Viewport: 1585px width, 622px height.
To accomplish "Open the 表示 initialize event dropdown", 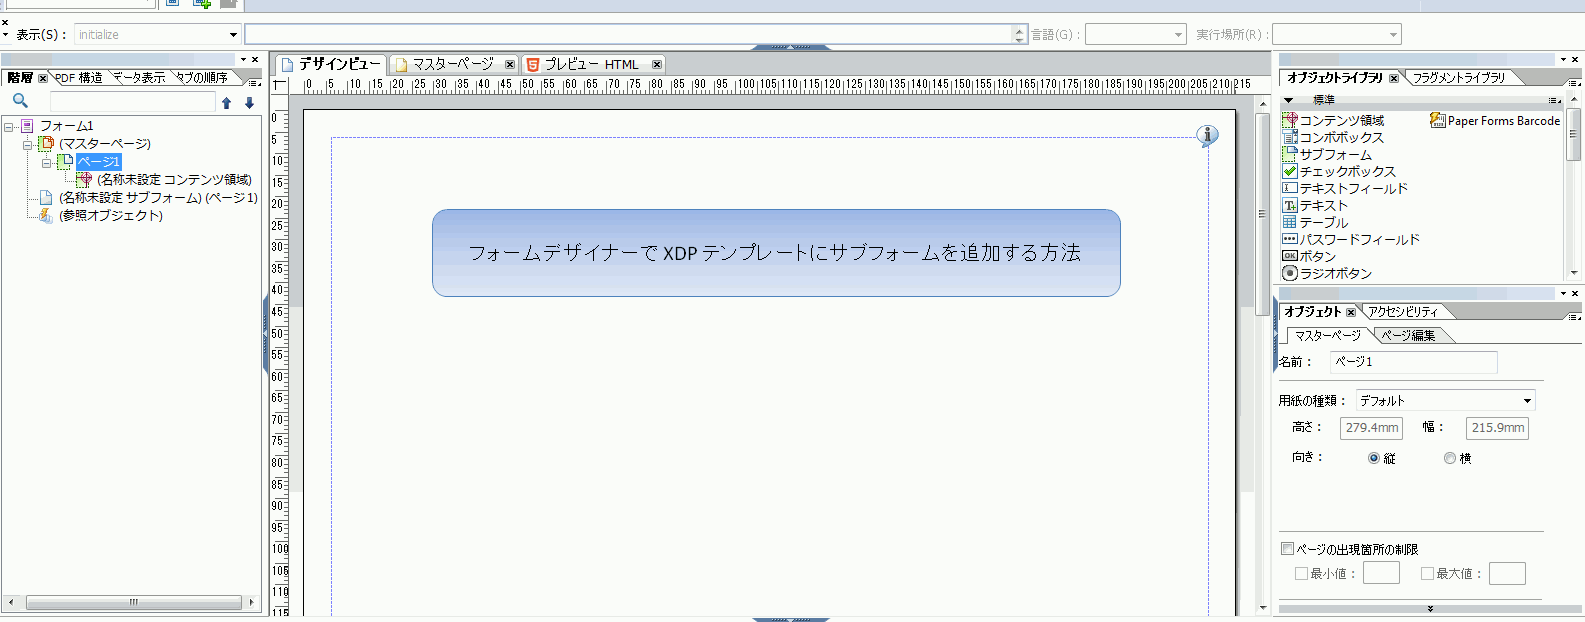I will (x=233, y=35).
